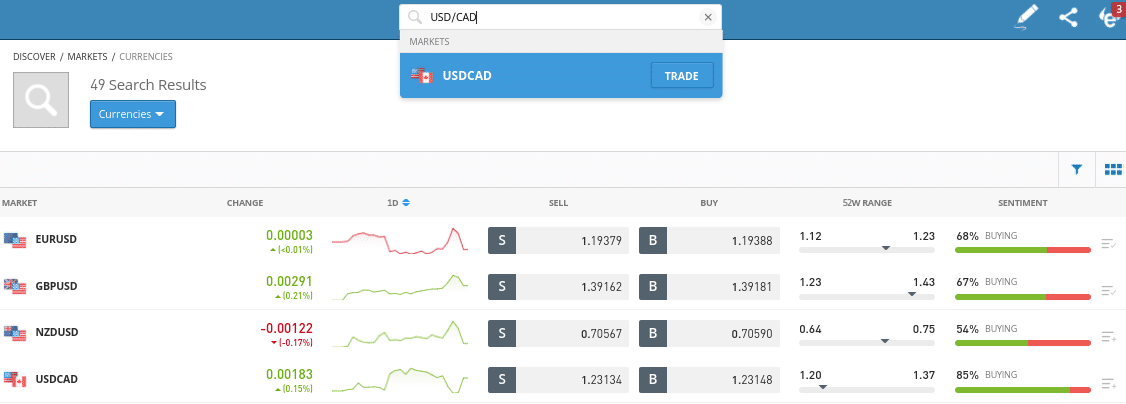Image resolution: width=1126 pixels, height=404 pixels.
Task: Click EURUSD flag icon
Action: point(15,240)
